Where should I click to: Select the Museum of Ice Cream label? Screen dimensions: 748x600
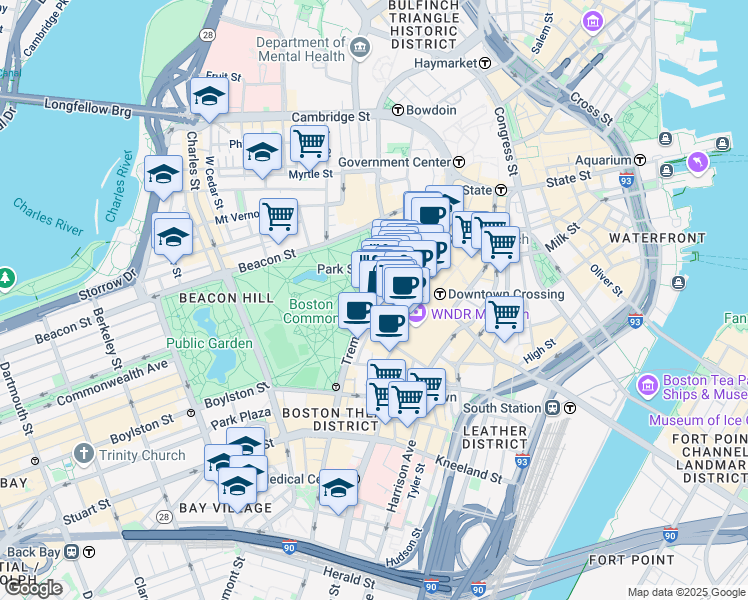click(x=698, y=420)
